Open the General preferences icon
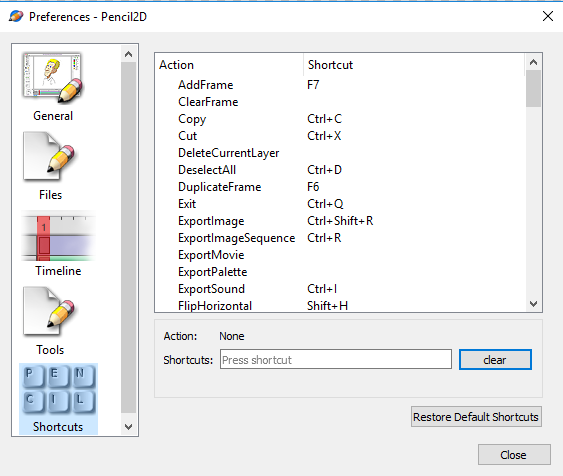563x476 pixels. coord(52,78)
